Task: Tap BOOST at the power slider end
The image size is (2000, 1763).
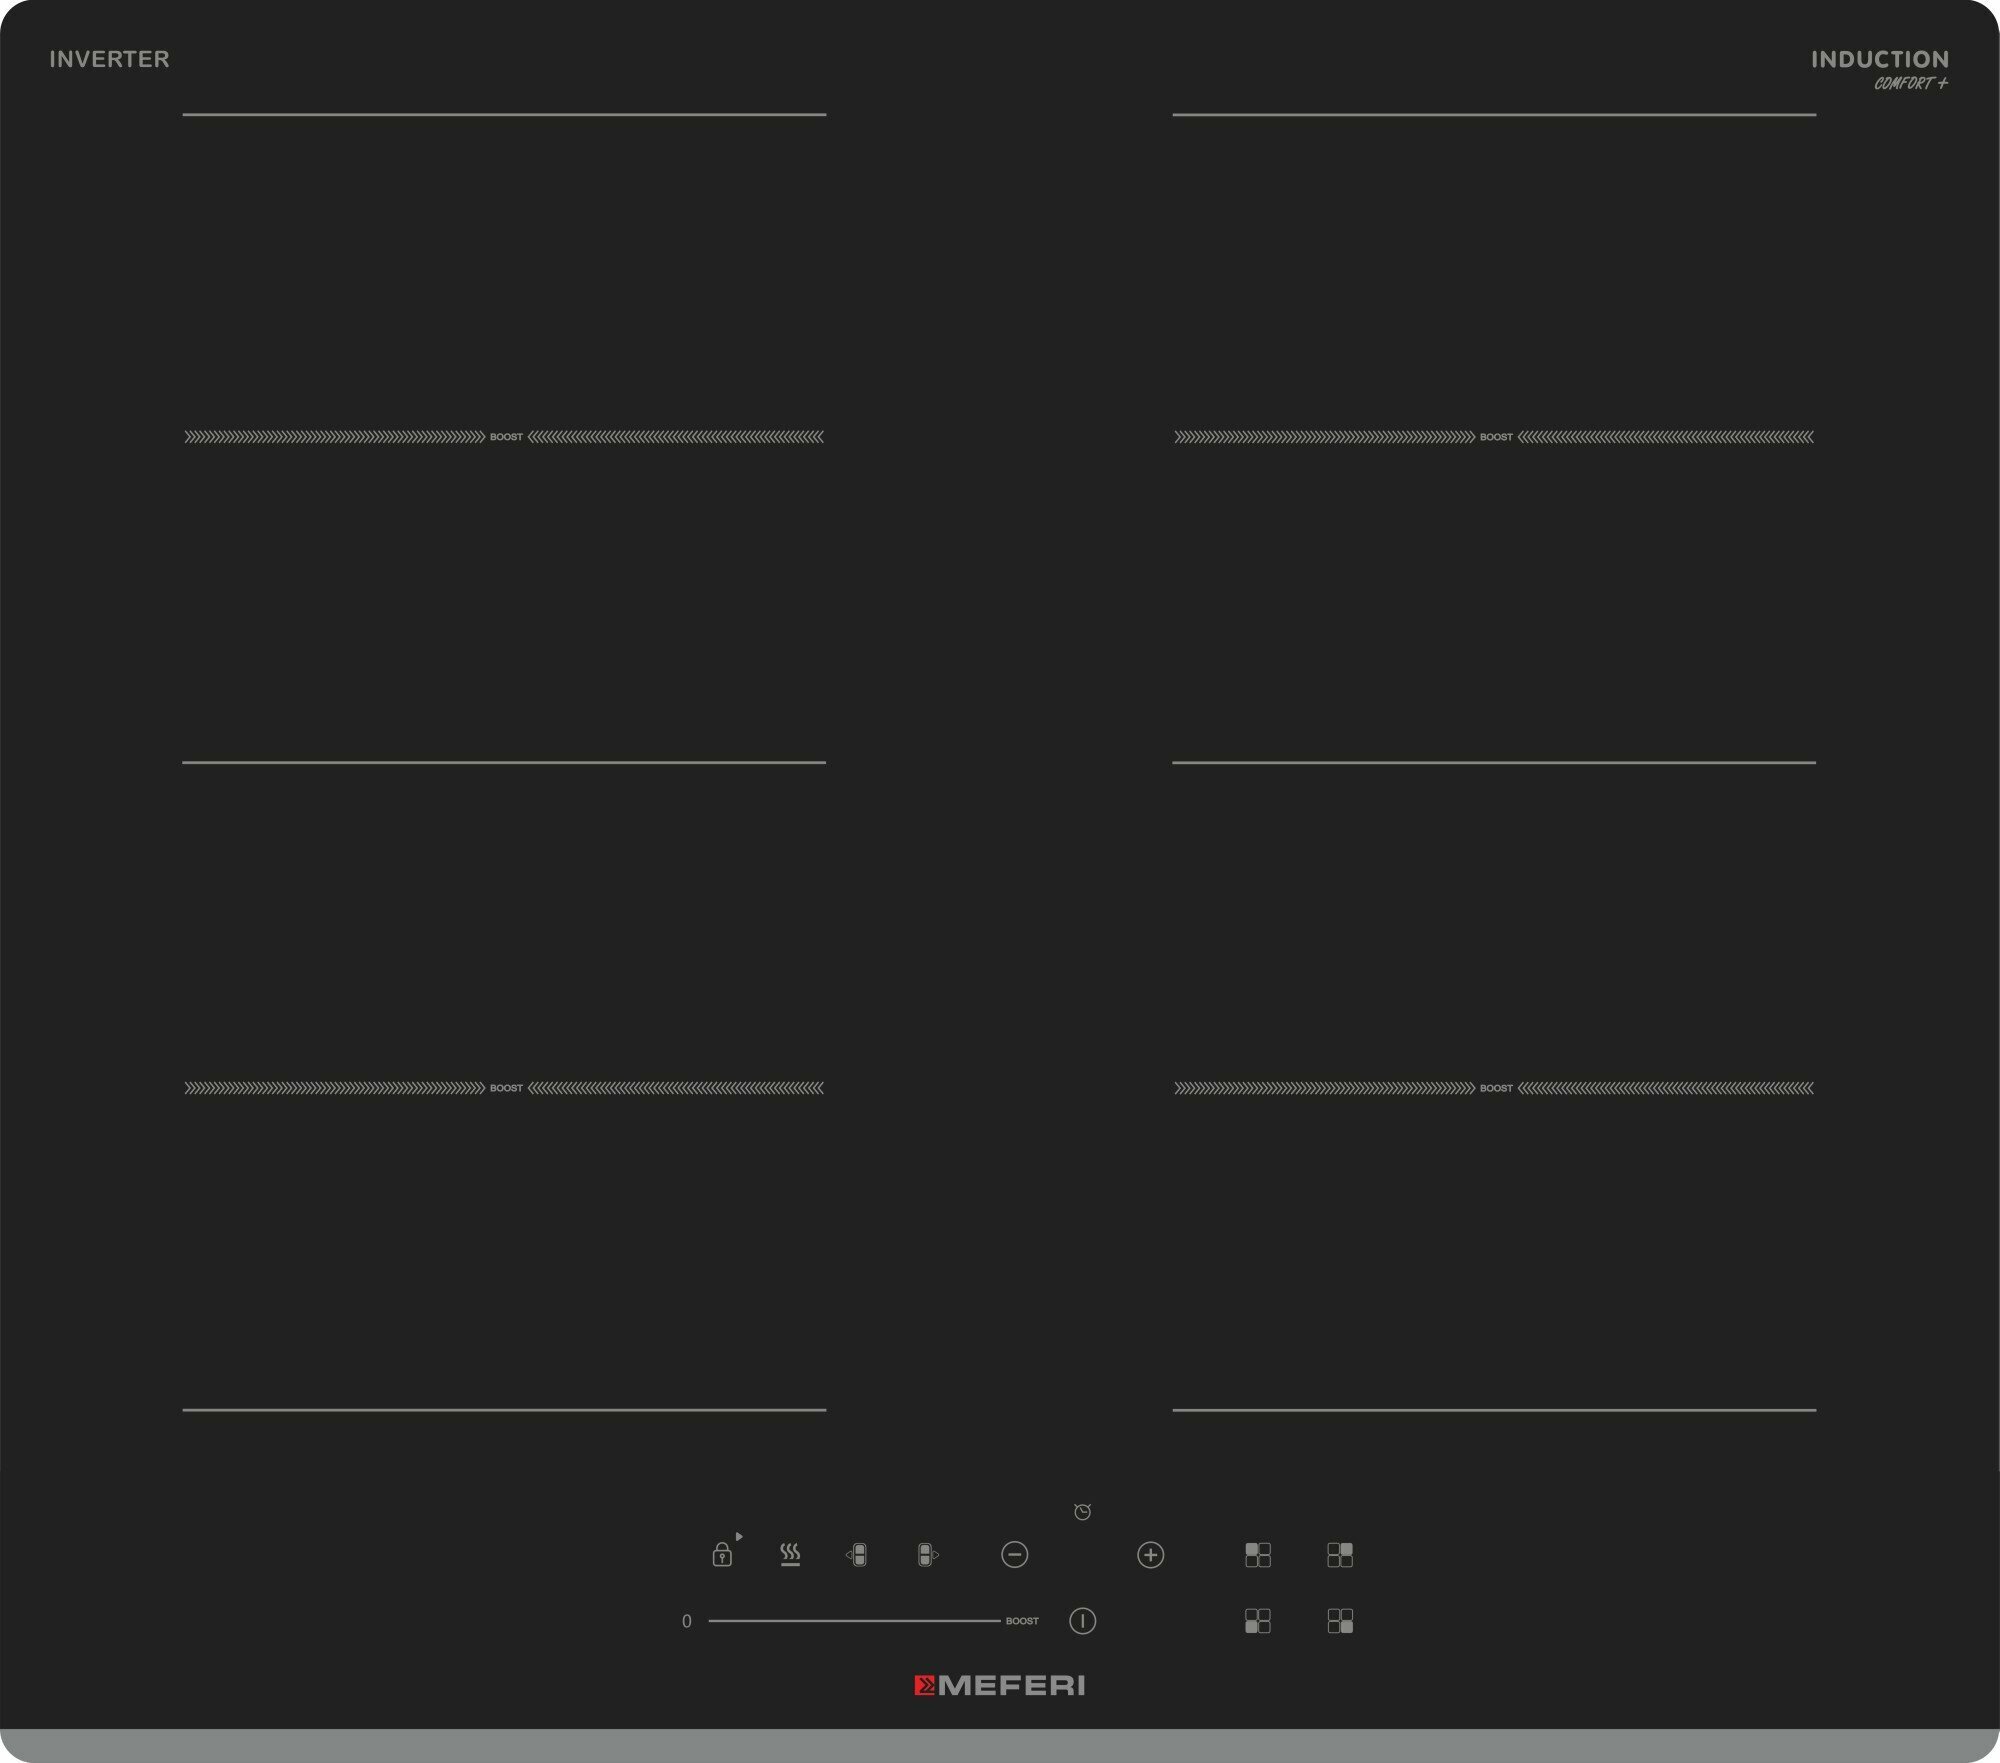Action: pos(1022,1621)
